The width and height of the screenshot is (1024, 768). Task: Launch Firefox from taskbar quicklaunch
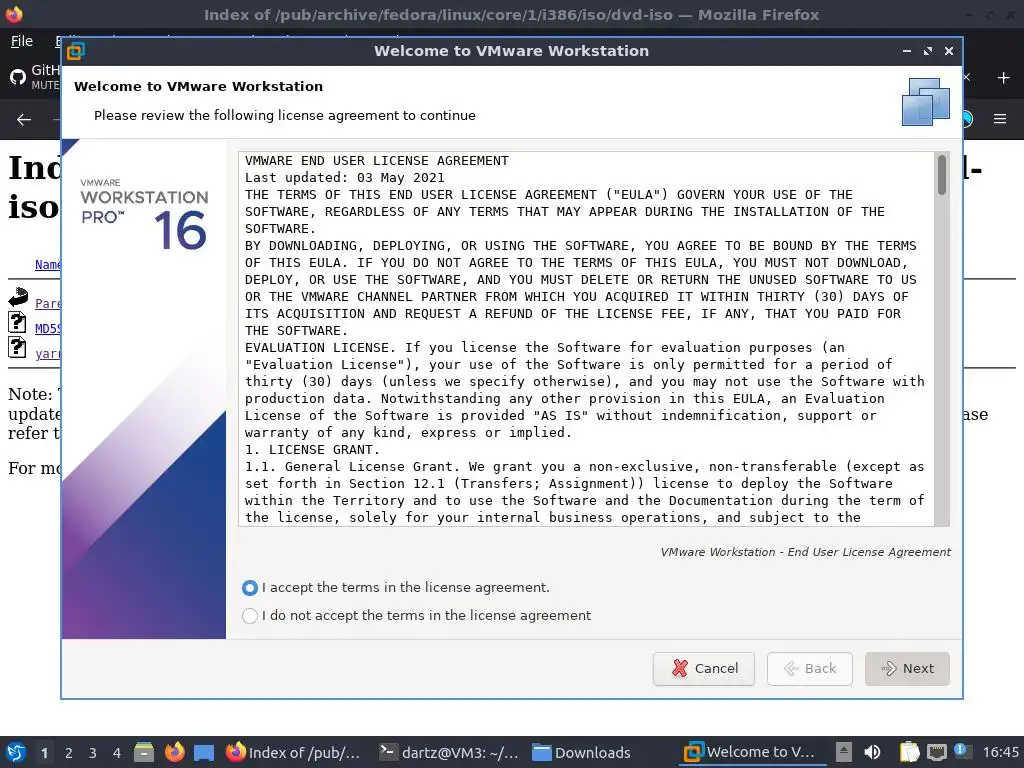(174, 752)
